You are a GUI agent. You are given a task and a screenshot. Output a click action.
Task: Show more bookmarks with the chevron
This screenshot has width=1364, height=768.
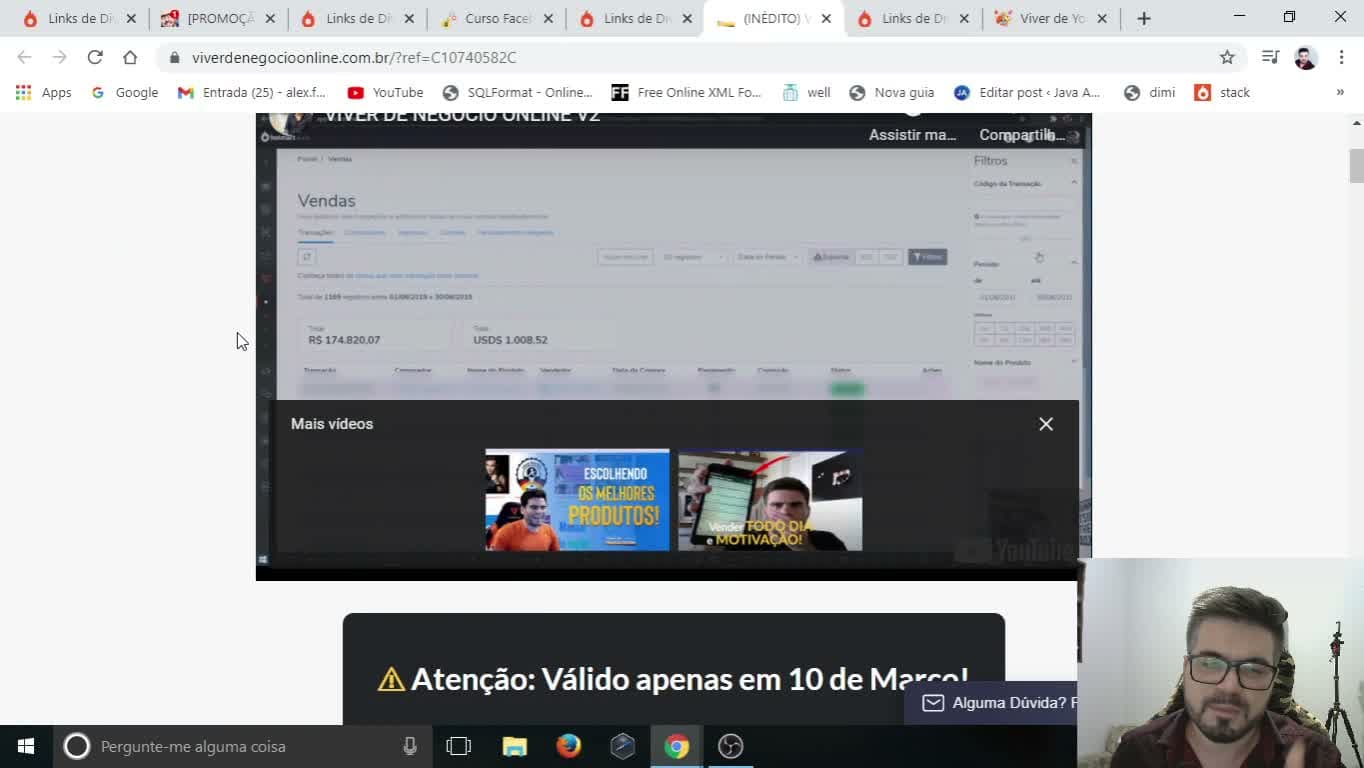point(1340,92)
